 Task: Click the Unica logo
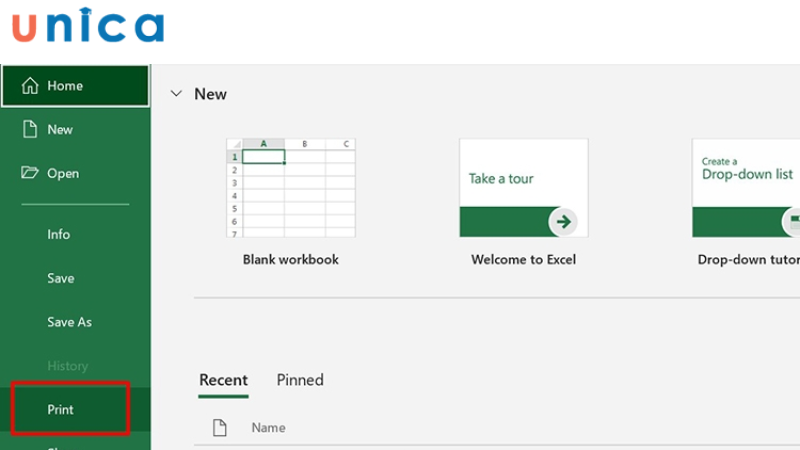pyautogui.click(x=88, y=27)
